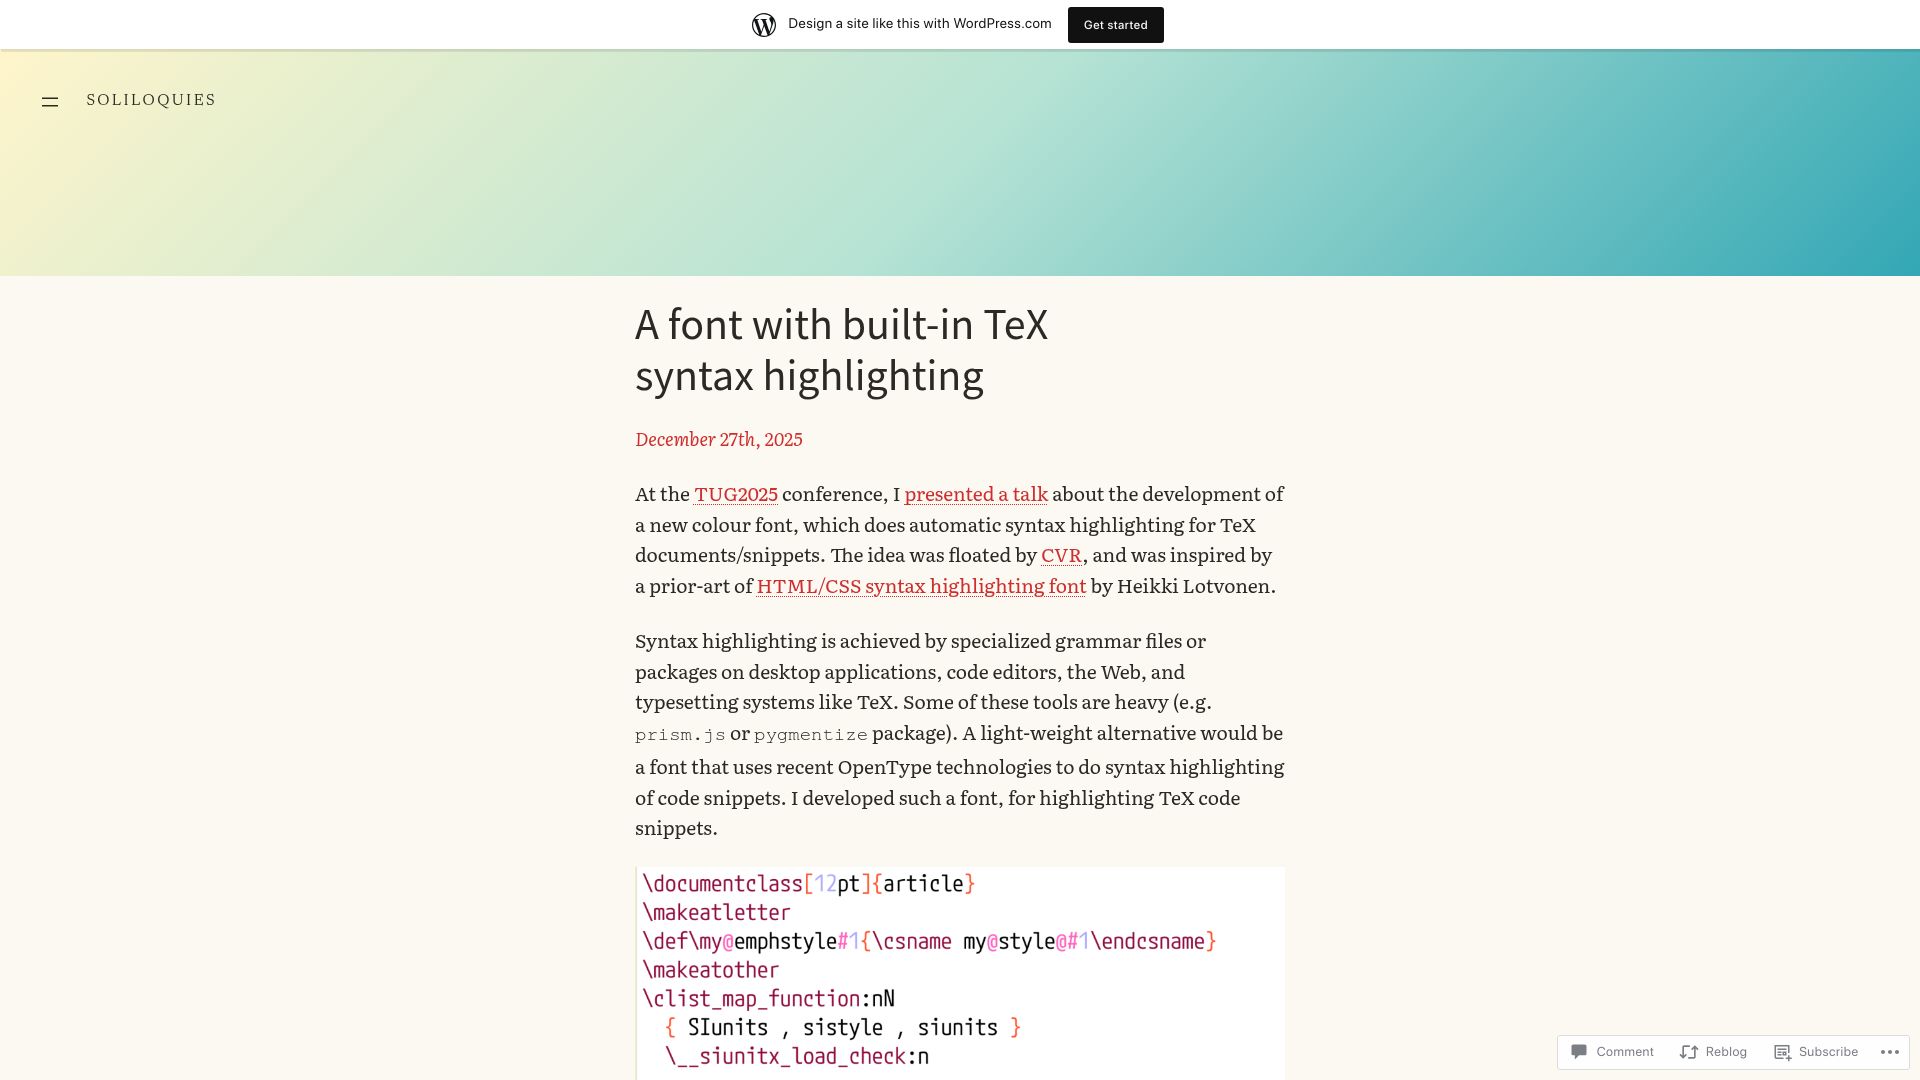The image size is (1920, 1080).
Task: Click the Comment speech bubble icon
Action: click(1579, 1051)
